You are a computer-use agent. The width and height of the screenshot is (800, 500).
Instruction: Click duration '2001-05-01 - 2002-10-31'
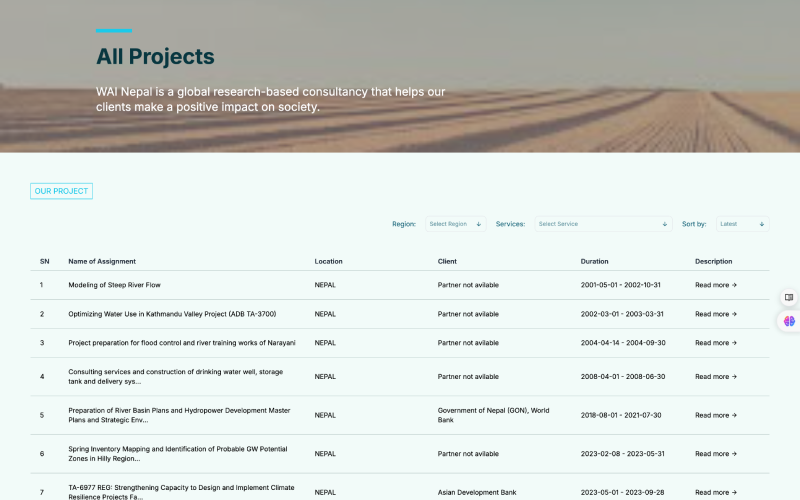620,285
